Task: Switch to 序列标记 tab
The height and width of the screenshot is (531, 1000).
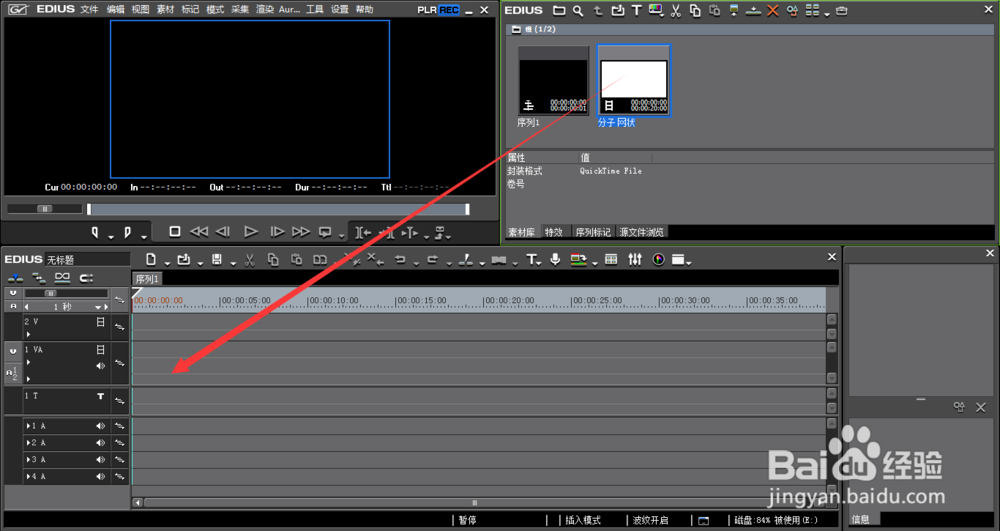Action: pyautogui.click(x=592, y=232)
